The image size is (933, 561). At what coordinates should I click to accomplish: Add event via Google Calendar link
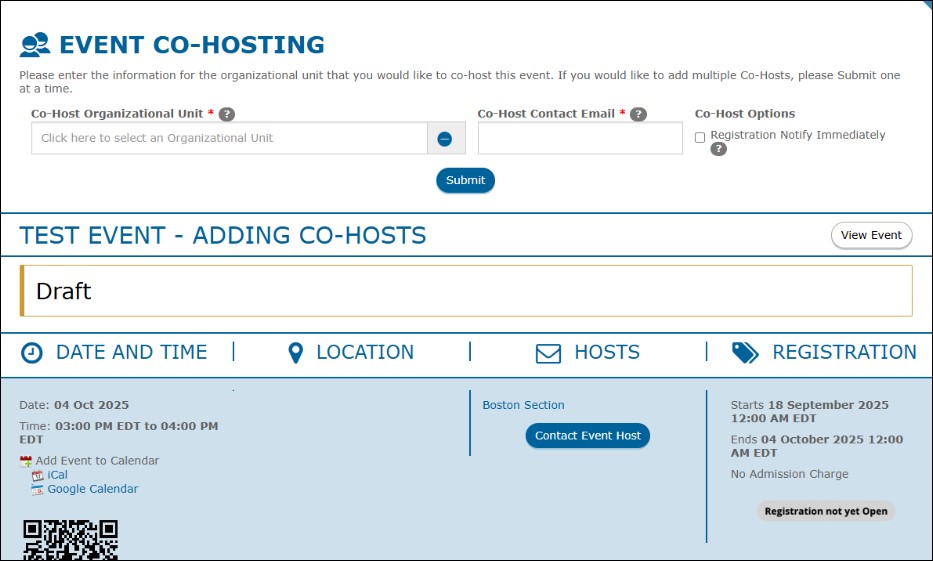pyautogui.click(x=92, y=489)
